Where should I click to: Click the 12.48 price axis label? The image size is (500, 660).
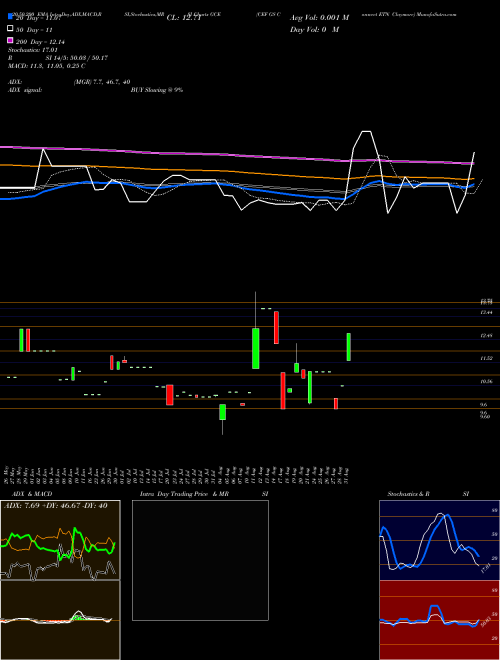click(x=486, y=335)
